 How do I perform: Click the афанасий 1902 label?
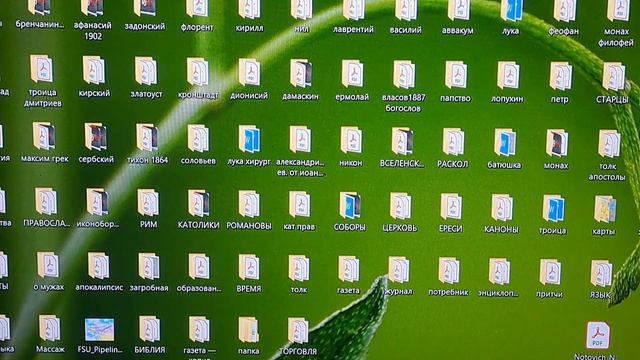click(93, 31)
